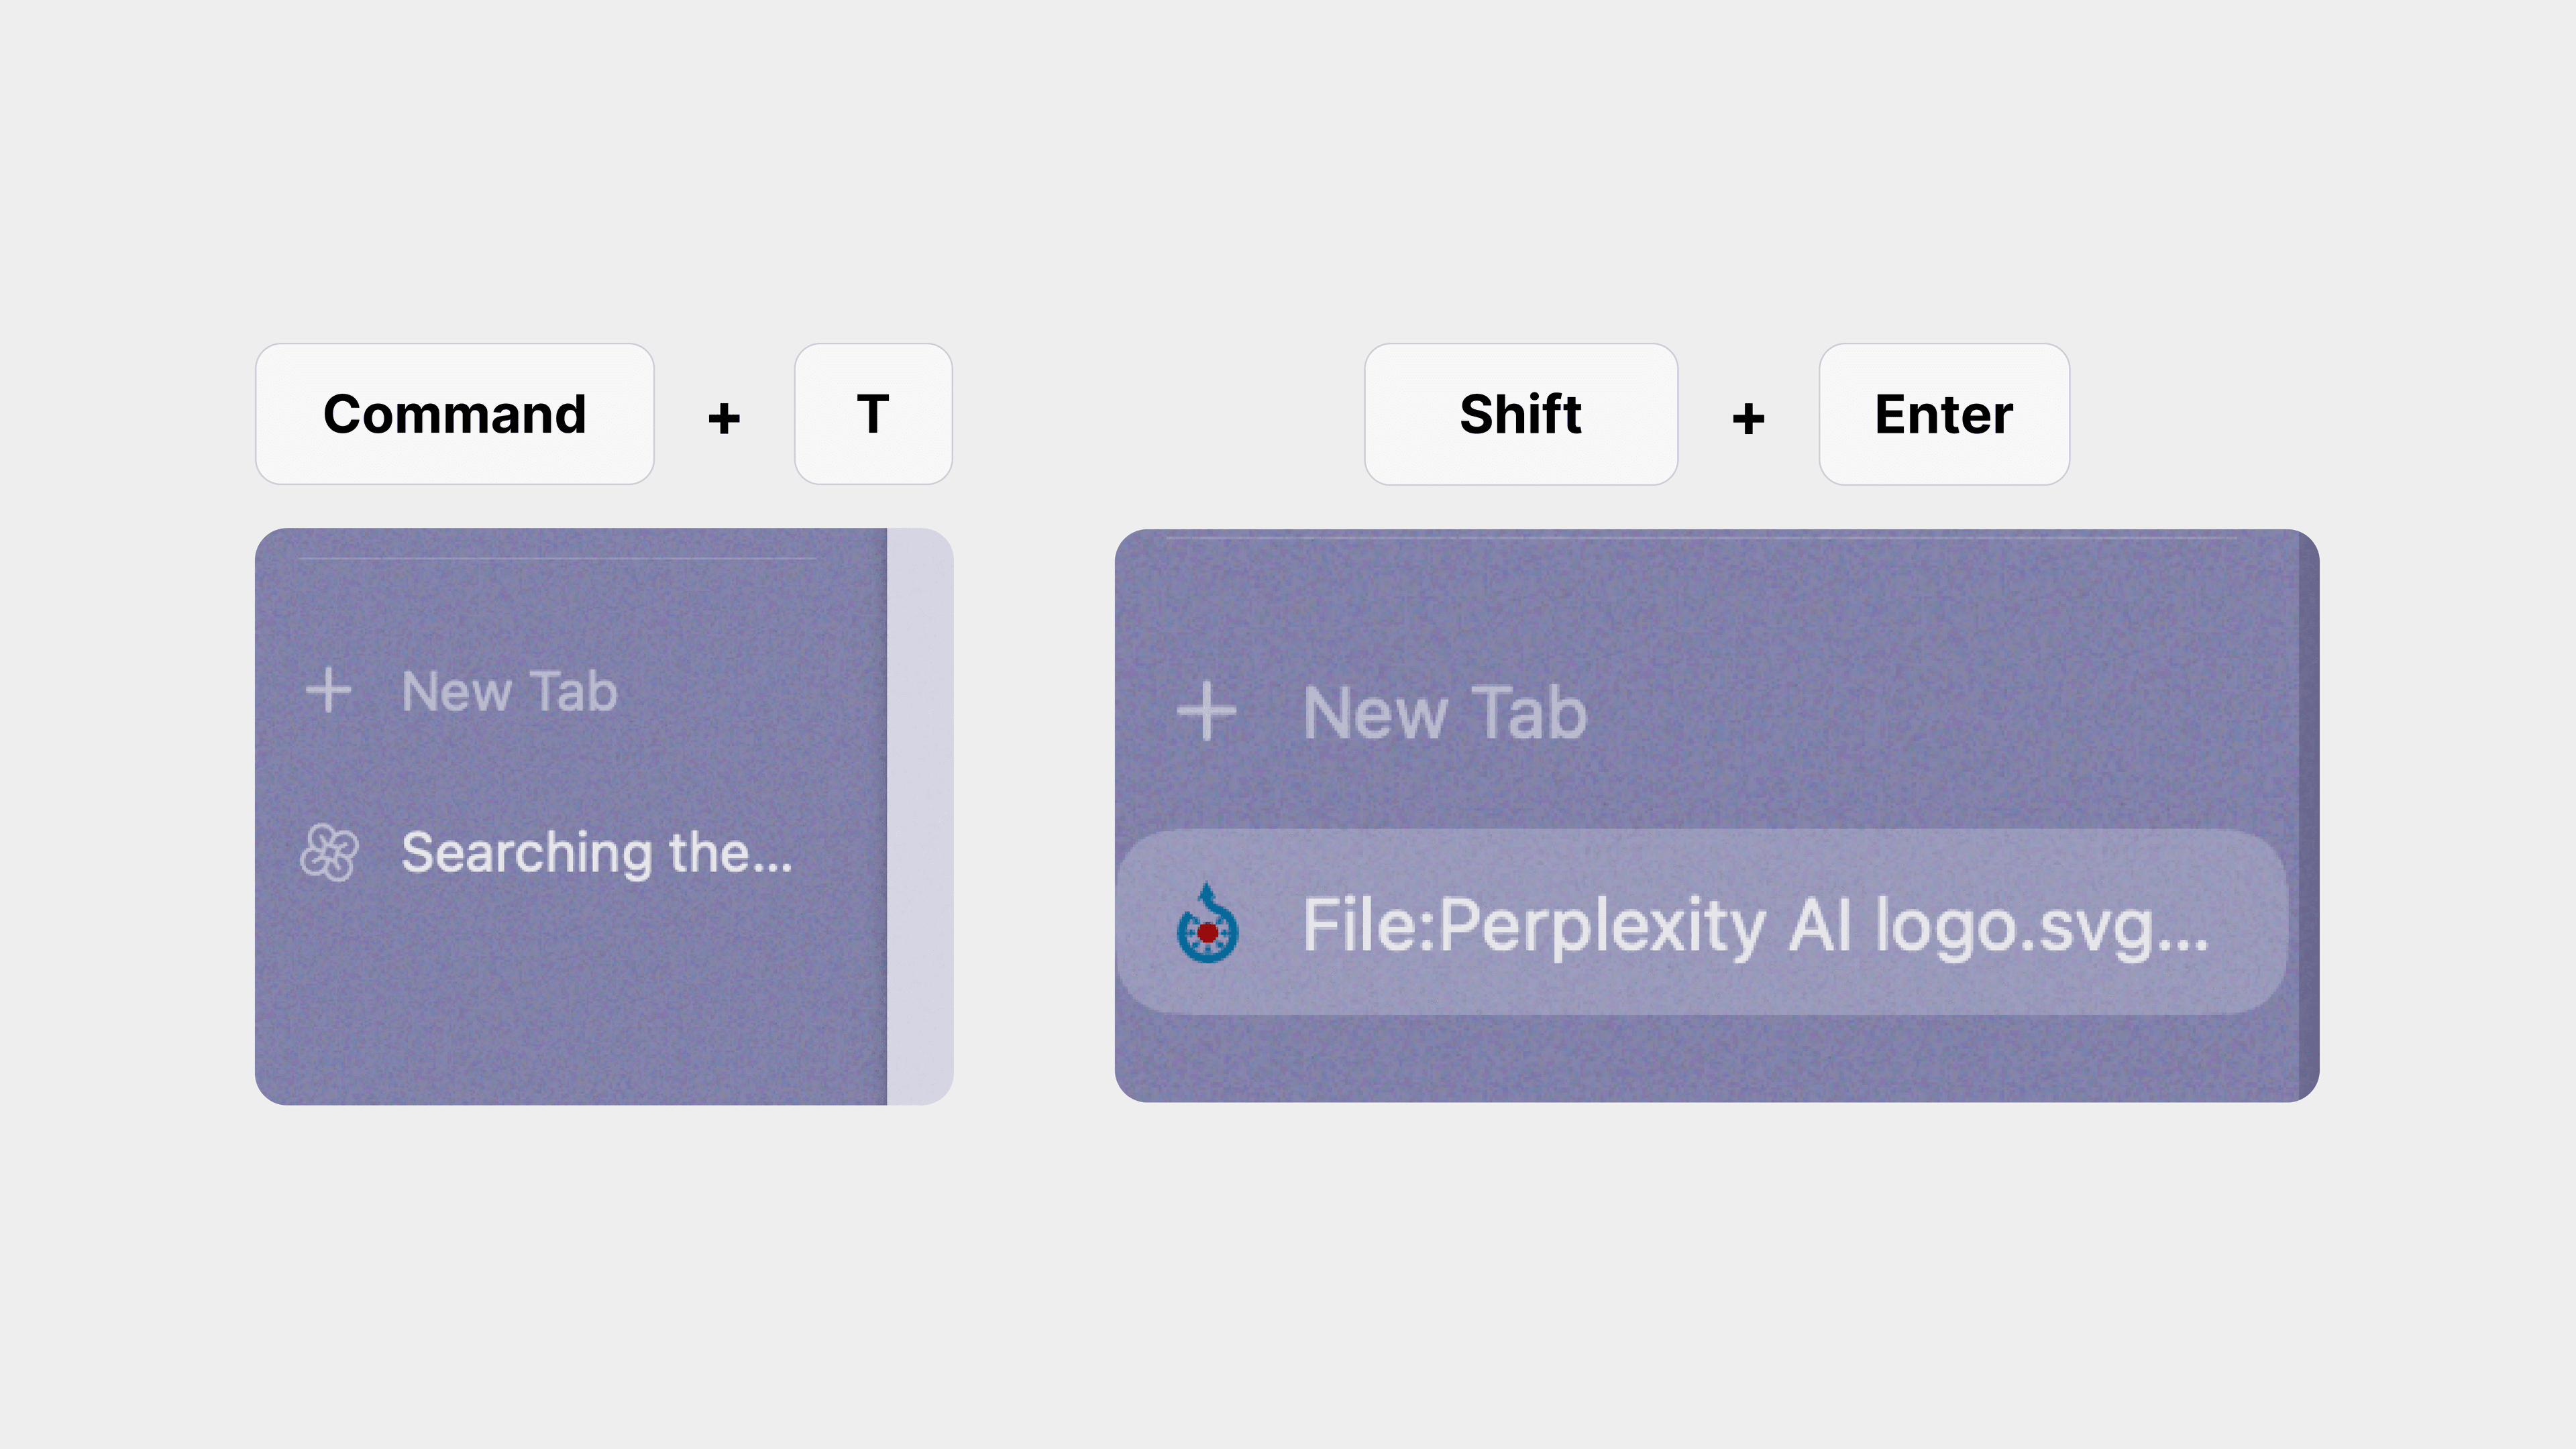Select the 'Searching the...' tab
Viewport: 2576px width, 1449px height.
[570, 853]
